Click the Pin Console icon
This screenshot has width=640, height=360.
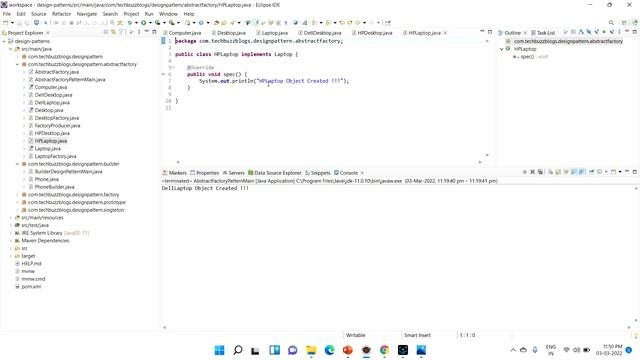pos(592,172)
